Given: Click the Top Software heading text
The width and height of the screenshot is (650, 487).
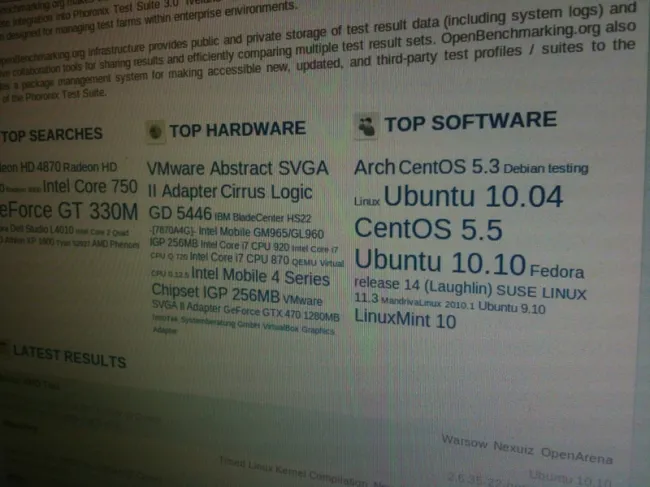Looking at the screenshot, I should [471, 122].
